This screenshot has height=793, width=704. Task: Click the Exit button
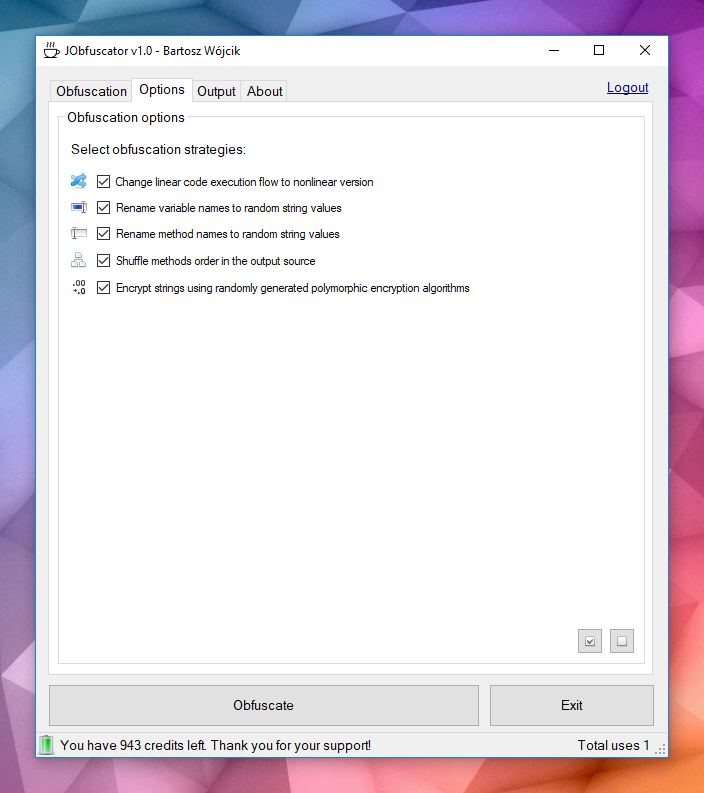(571, 705)
